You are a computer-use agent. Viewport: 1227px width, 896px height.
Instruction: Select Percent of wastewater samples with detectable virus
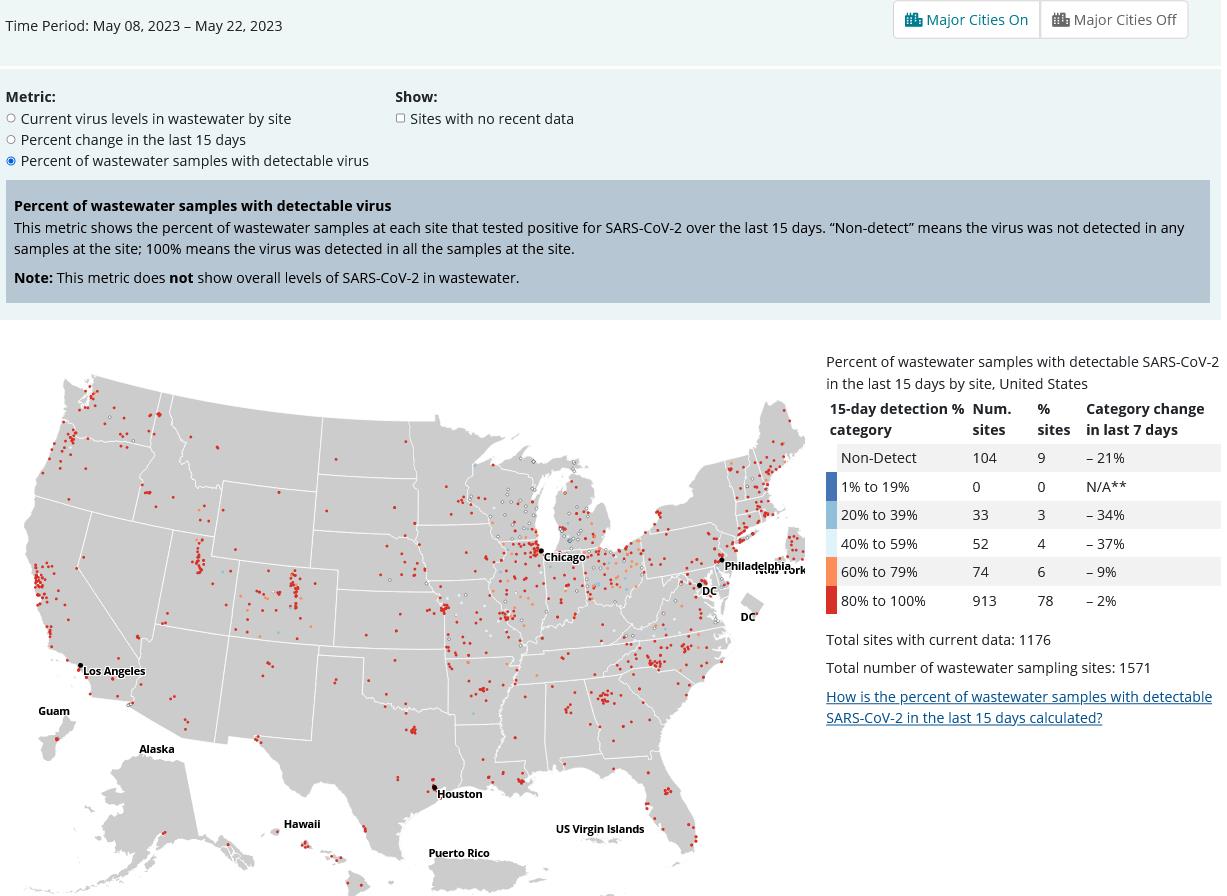(x=11, y=161)
